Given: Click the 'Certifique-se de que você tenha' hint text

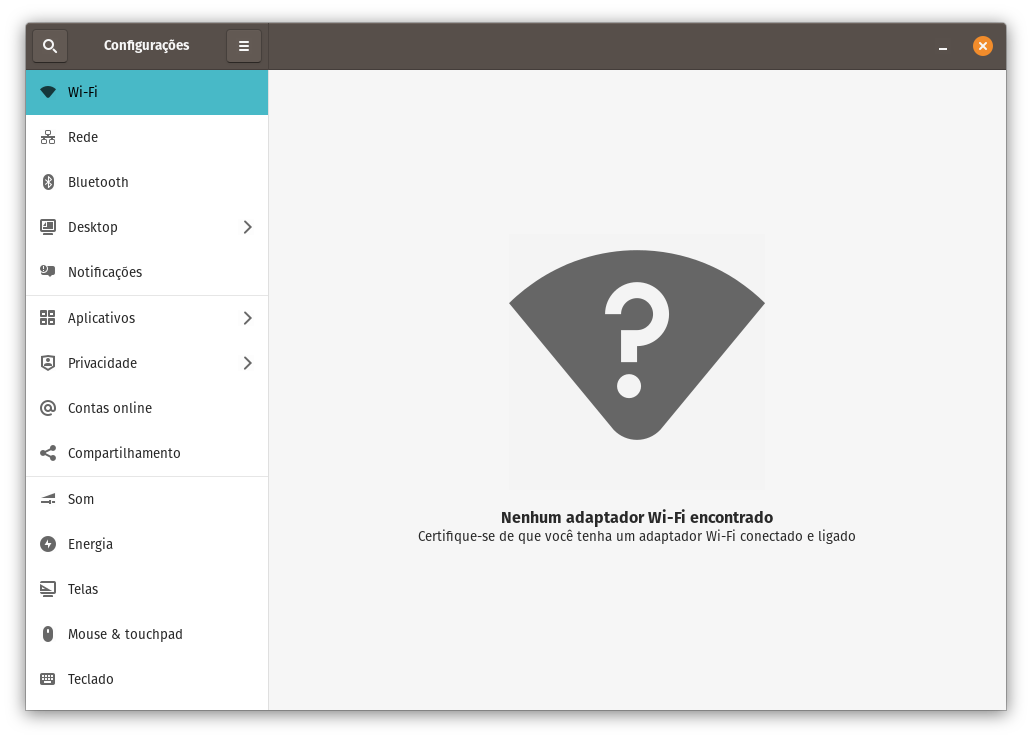Looking at the screenshot, I should click(637, 536).
